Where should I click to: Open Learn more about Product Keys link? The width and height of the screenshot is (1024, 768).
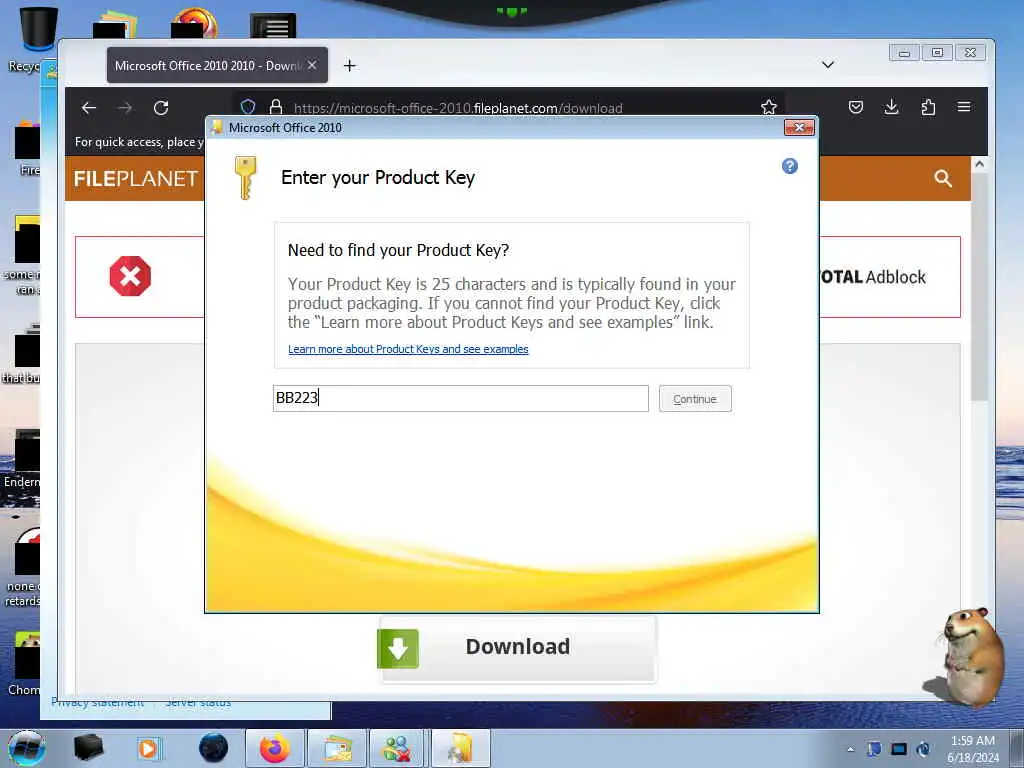[408, 349]
